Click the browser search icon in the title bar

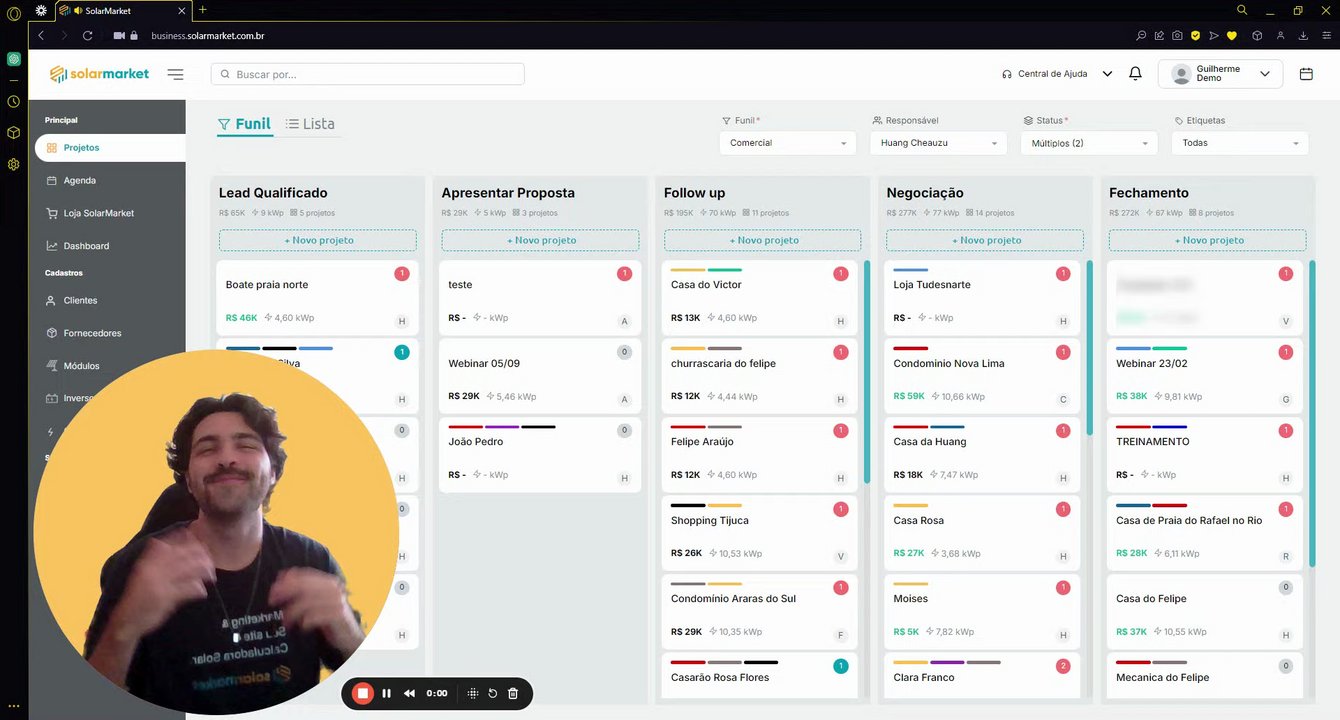(1242, 10)
